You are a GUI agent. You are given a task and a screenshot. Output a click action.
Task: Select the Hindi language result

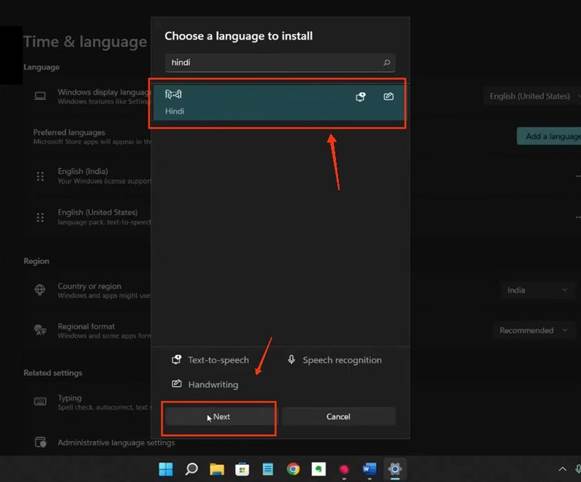278,103
